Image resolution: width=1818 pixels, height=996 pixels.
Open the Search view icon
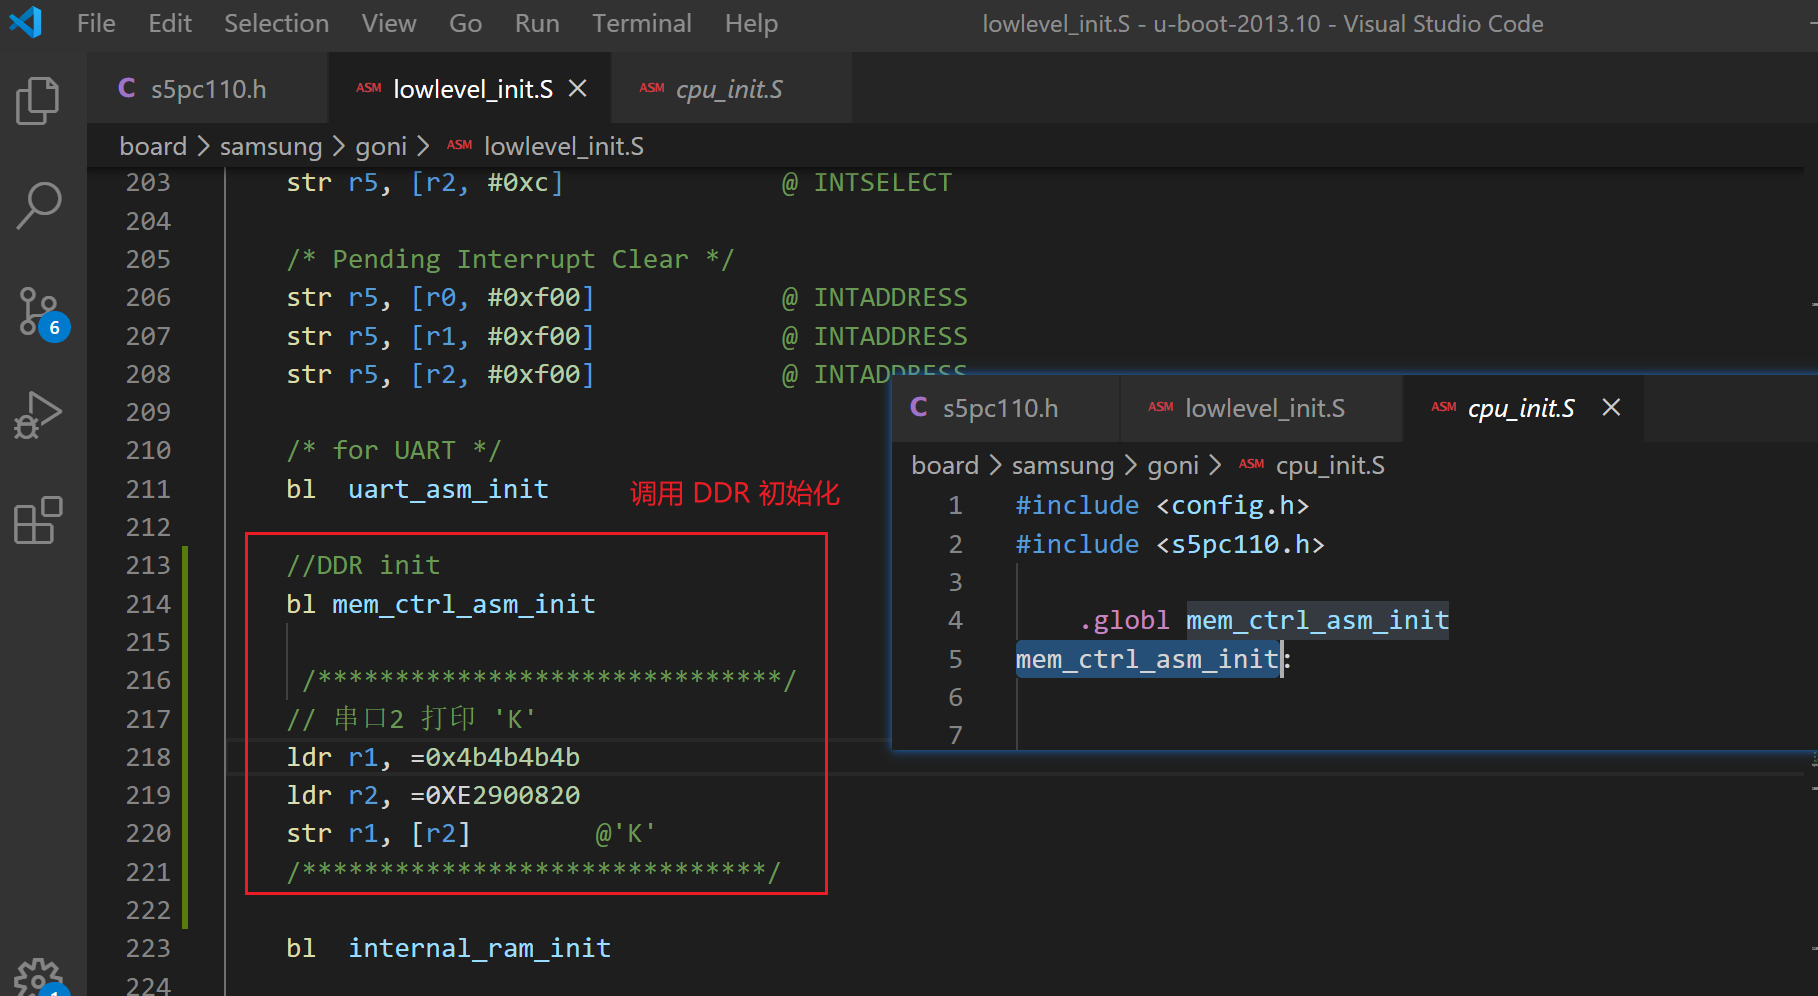point(38,205)
